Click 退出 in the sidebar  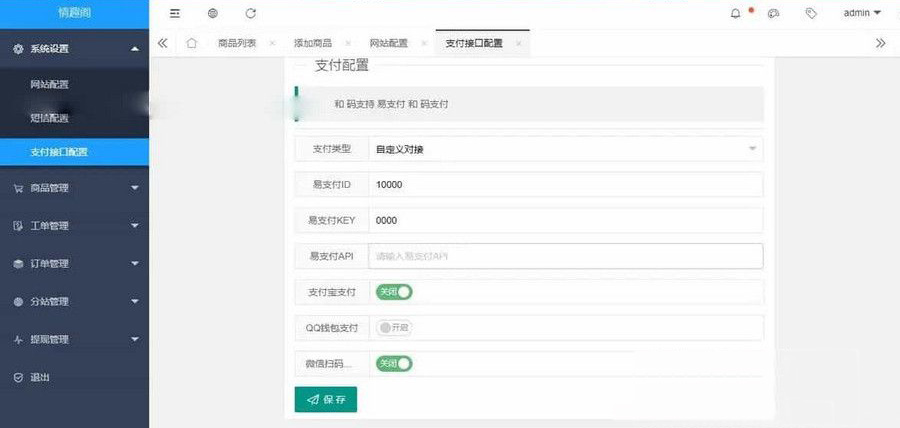(x=40, y=377)
